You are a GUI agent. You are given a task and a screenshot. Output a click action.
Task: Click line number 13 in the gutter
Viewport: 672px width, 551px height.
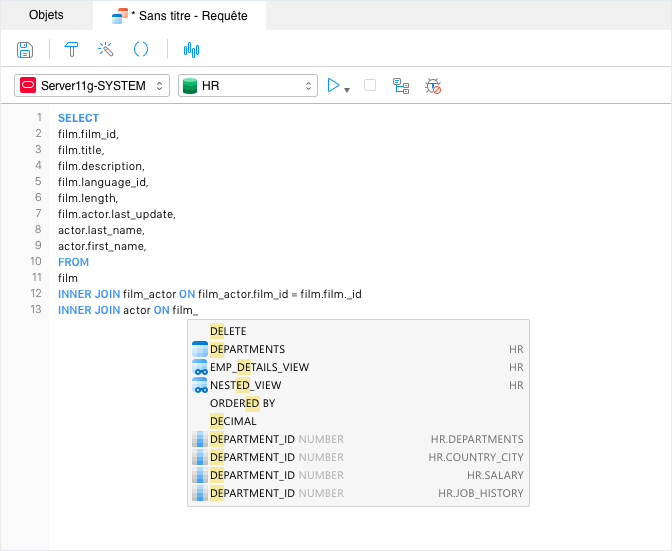36,309
